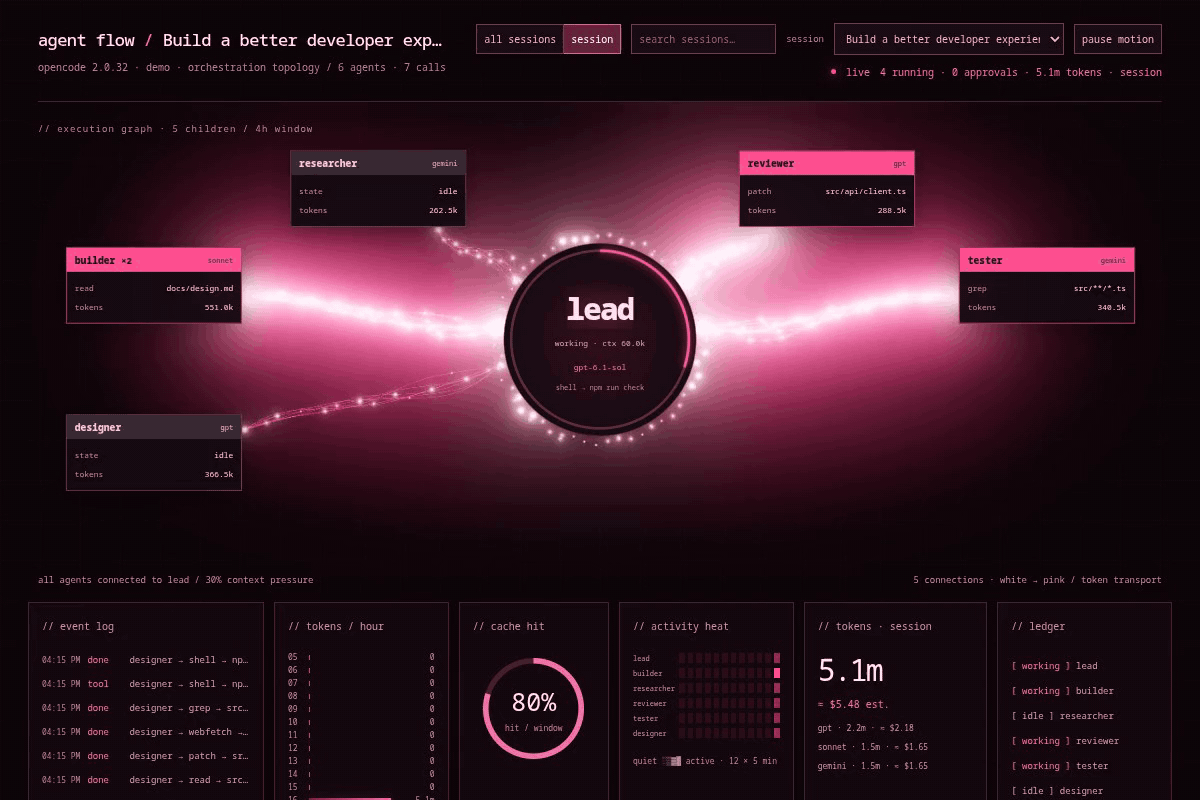Select '[ working ] builder' ledger entry

1062,691
